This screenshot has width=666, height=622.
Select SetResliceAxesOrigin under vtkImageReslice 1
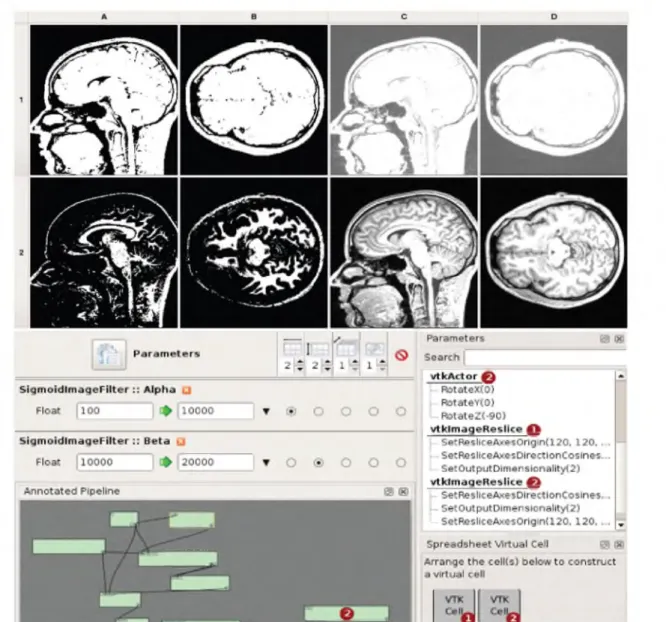tap(525, 442)
